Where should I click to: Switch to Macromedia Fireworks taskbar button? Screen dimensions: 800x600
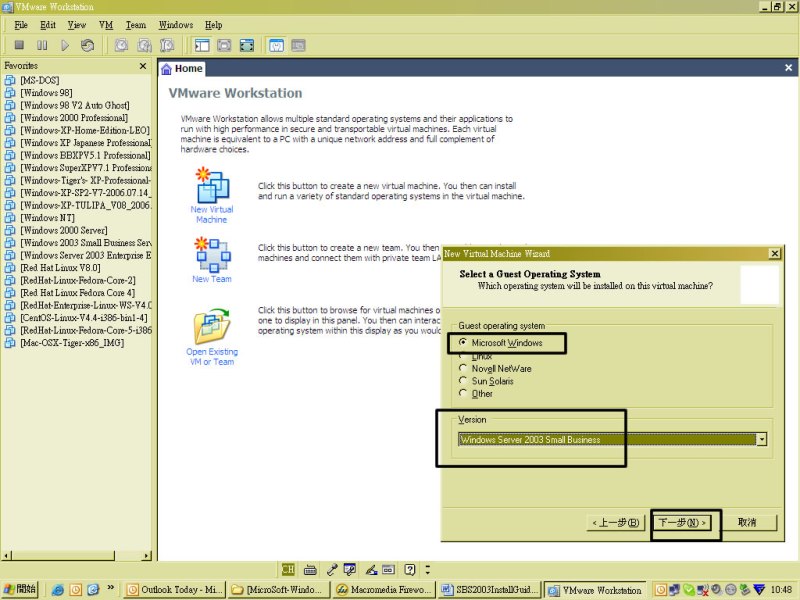(384, 590)
